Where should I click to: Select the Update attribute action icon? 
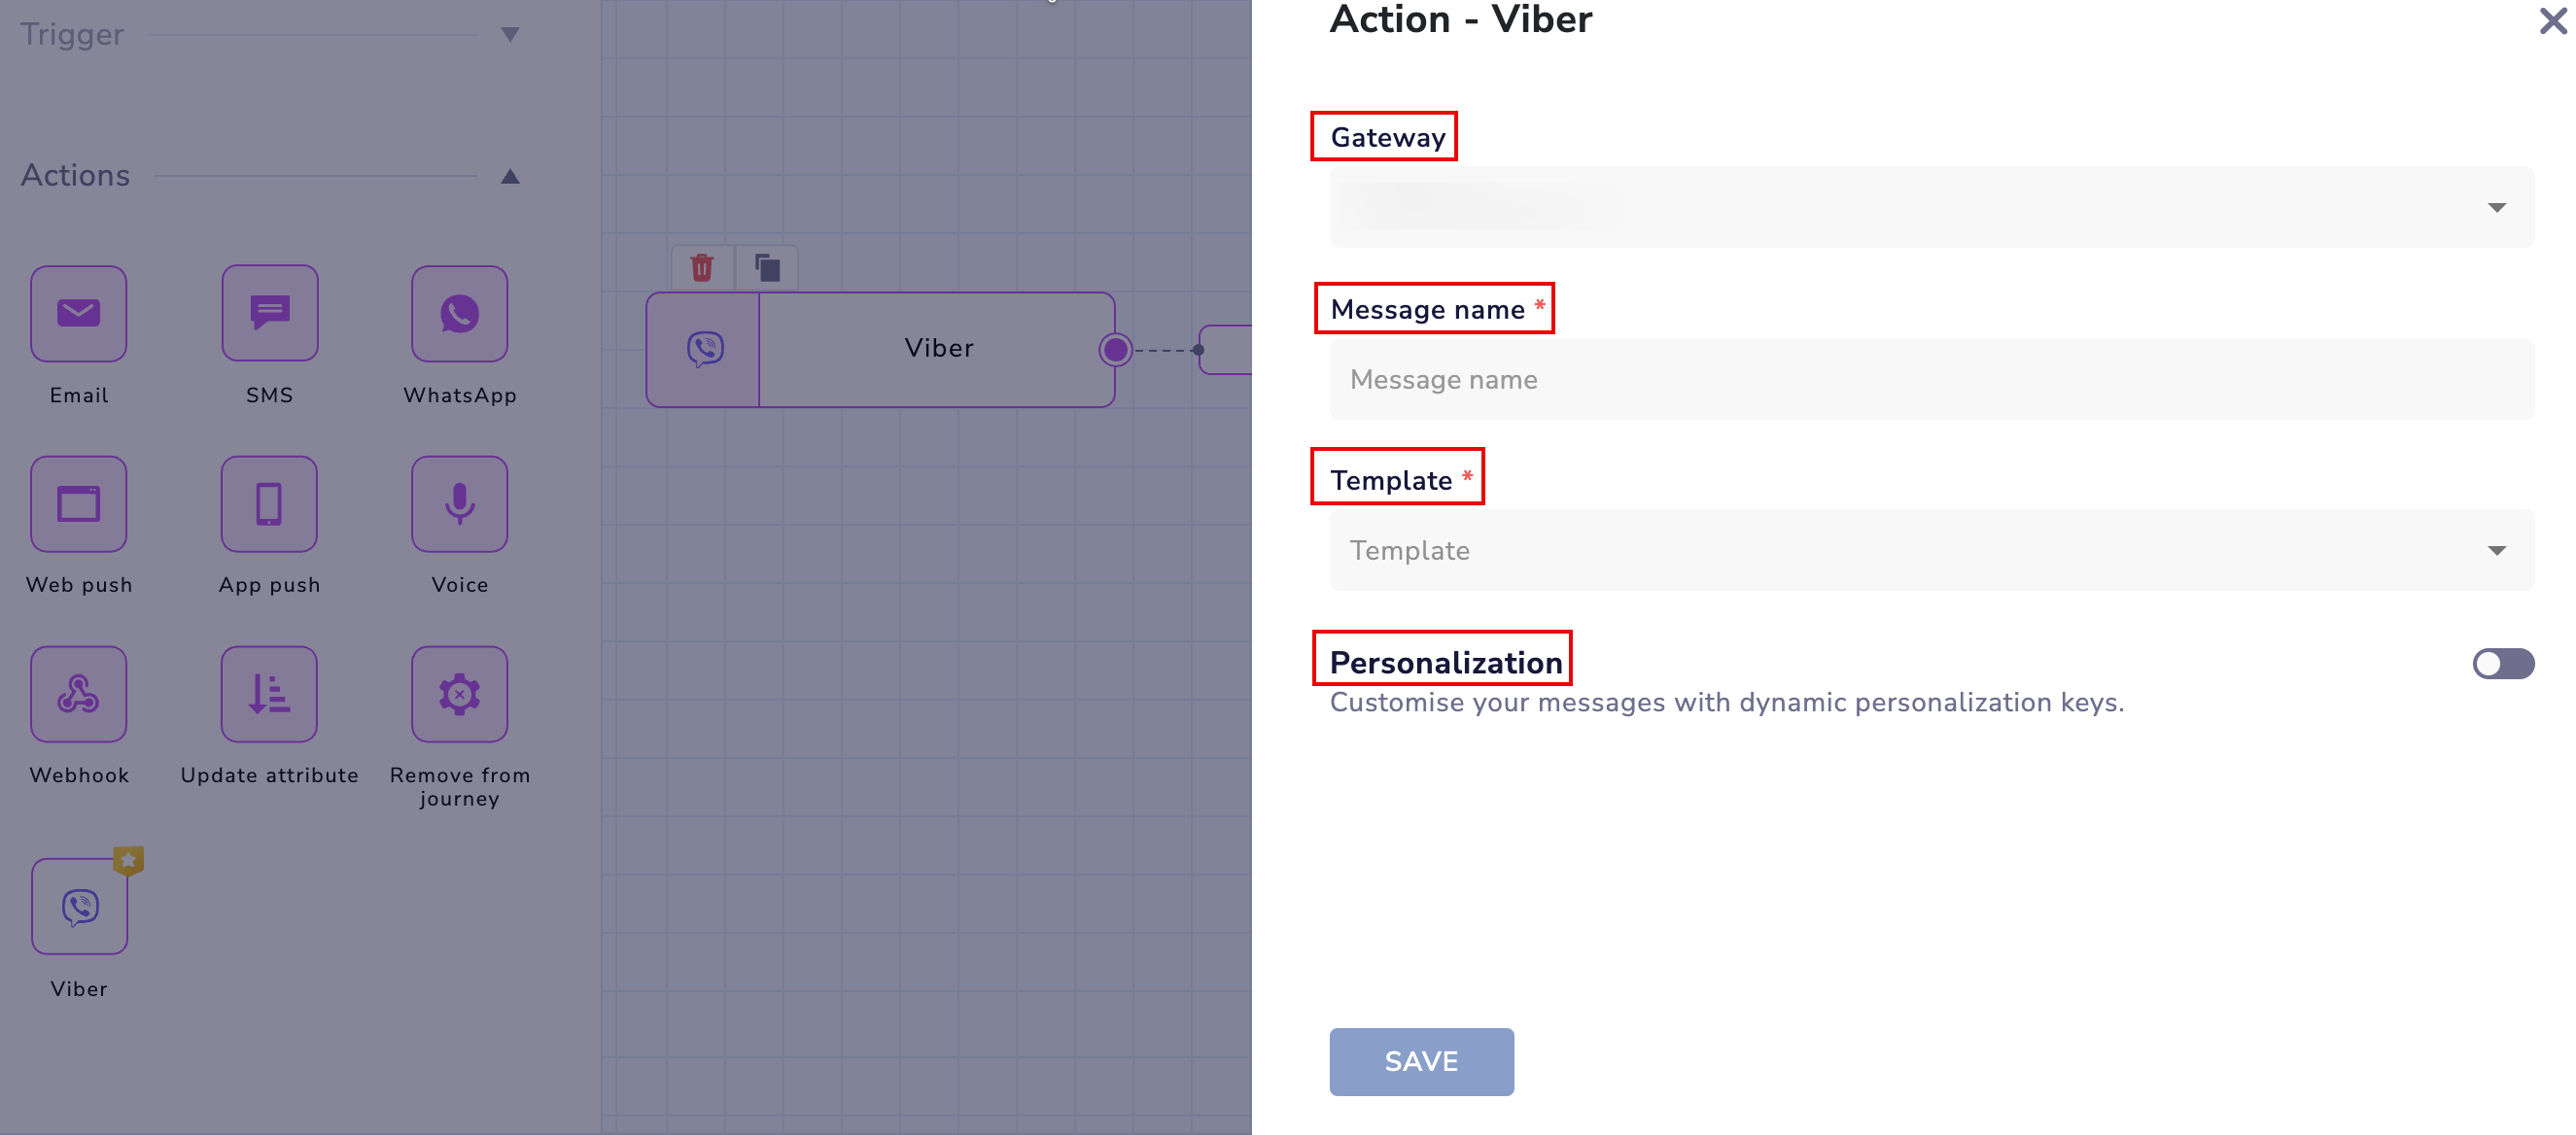click(x=269, y=694)
